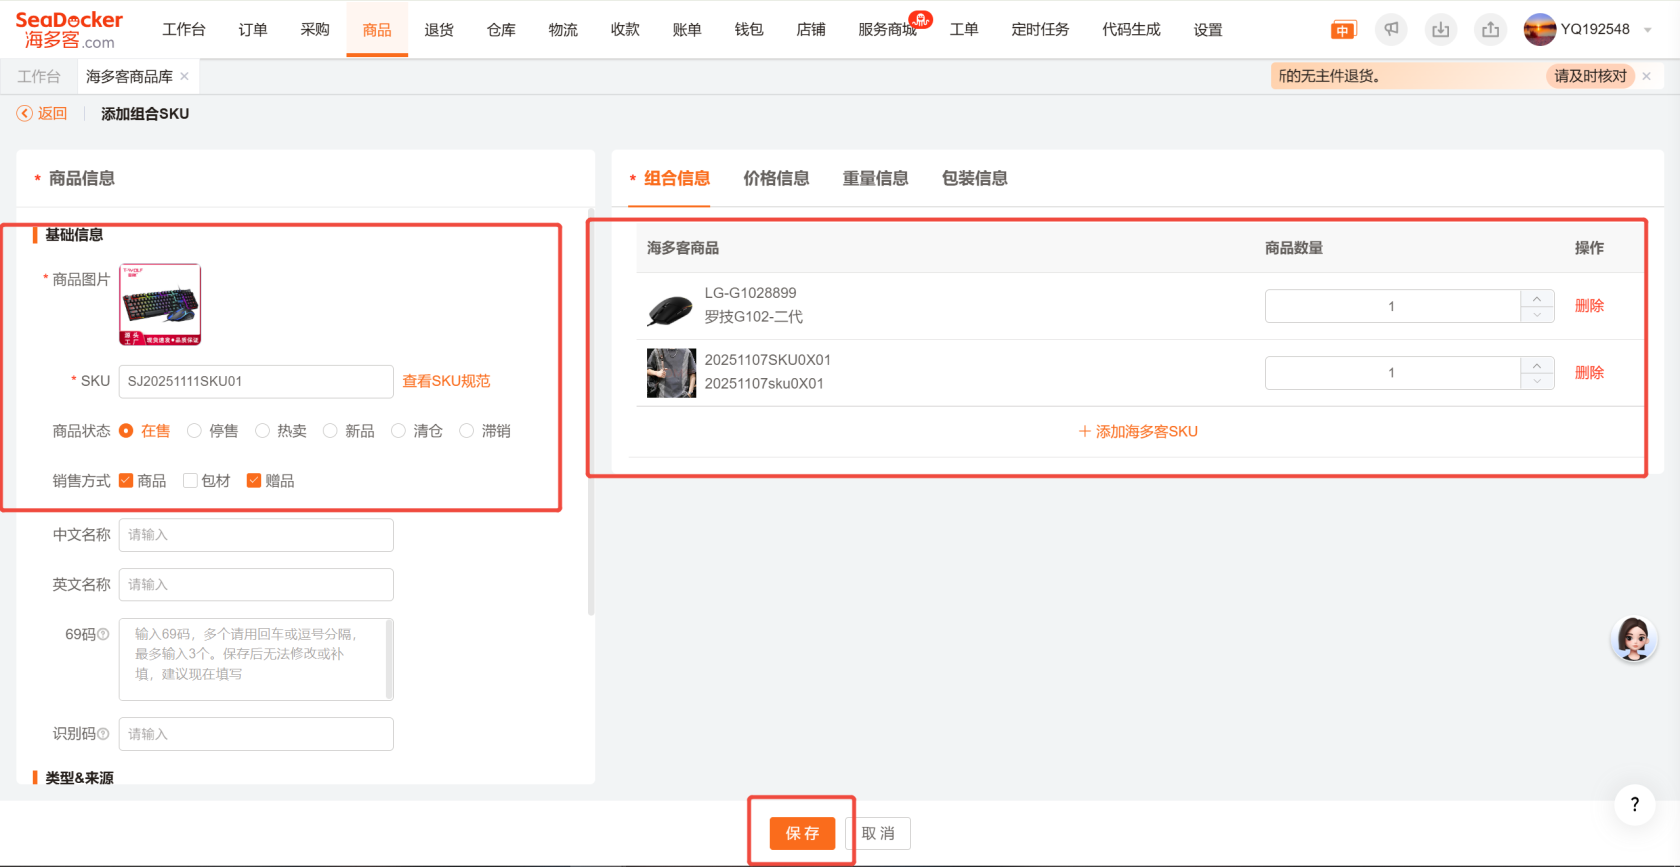Check the 包材 sales method checkbox
This screenshot has height=867, width=1680.
pos(190,481)
